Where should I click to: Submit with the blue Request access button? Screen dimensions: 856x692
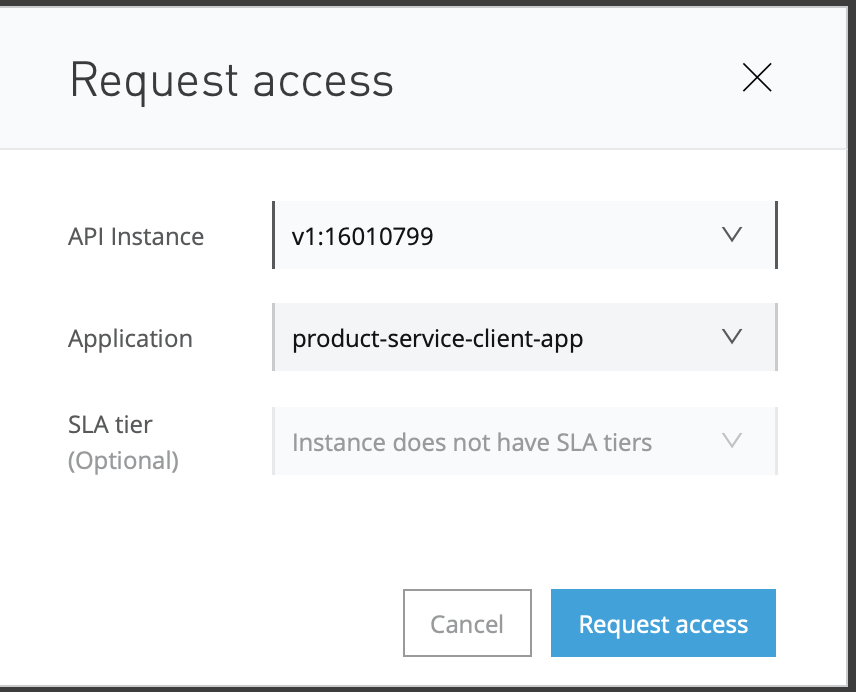663,624
